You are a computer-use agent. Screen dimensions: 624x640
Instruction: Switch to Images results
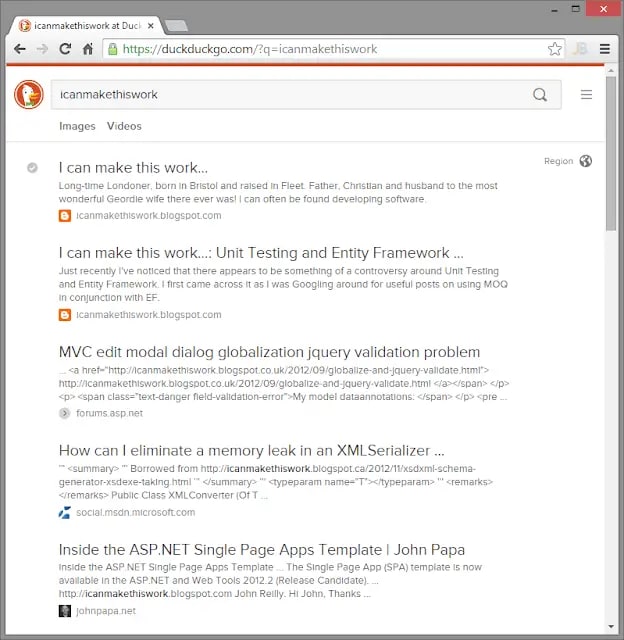tap(77, 126)
